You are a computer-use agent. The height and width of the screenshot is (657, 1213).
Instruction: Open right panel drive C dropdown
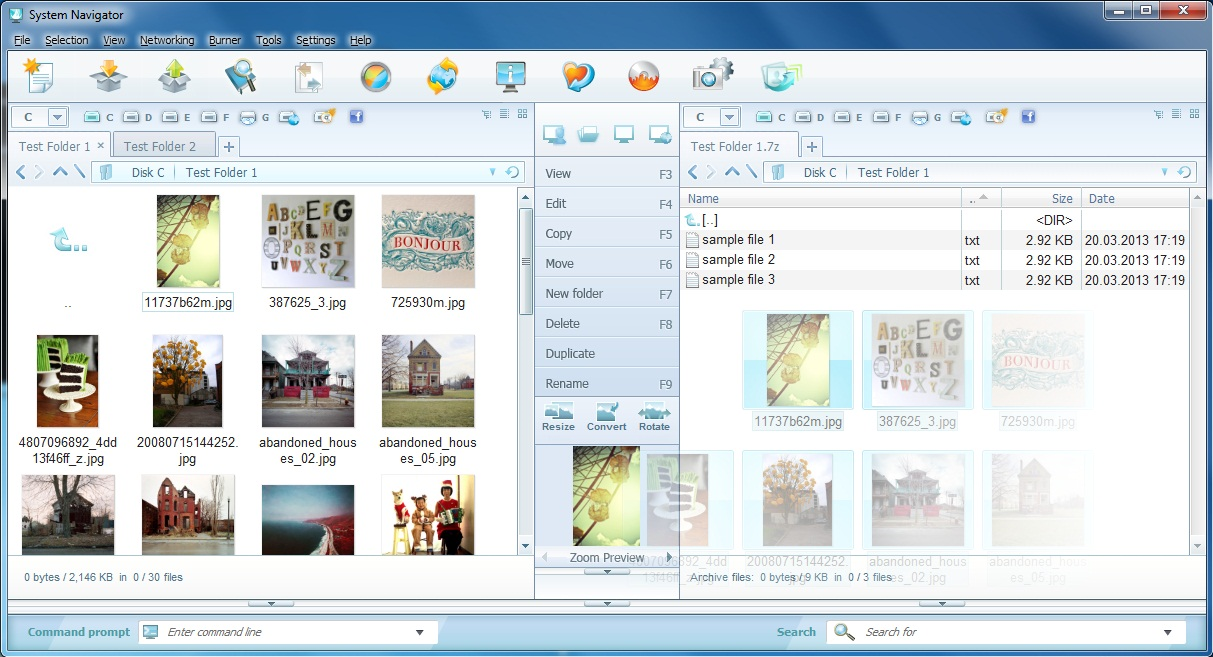click(729, 117)
